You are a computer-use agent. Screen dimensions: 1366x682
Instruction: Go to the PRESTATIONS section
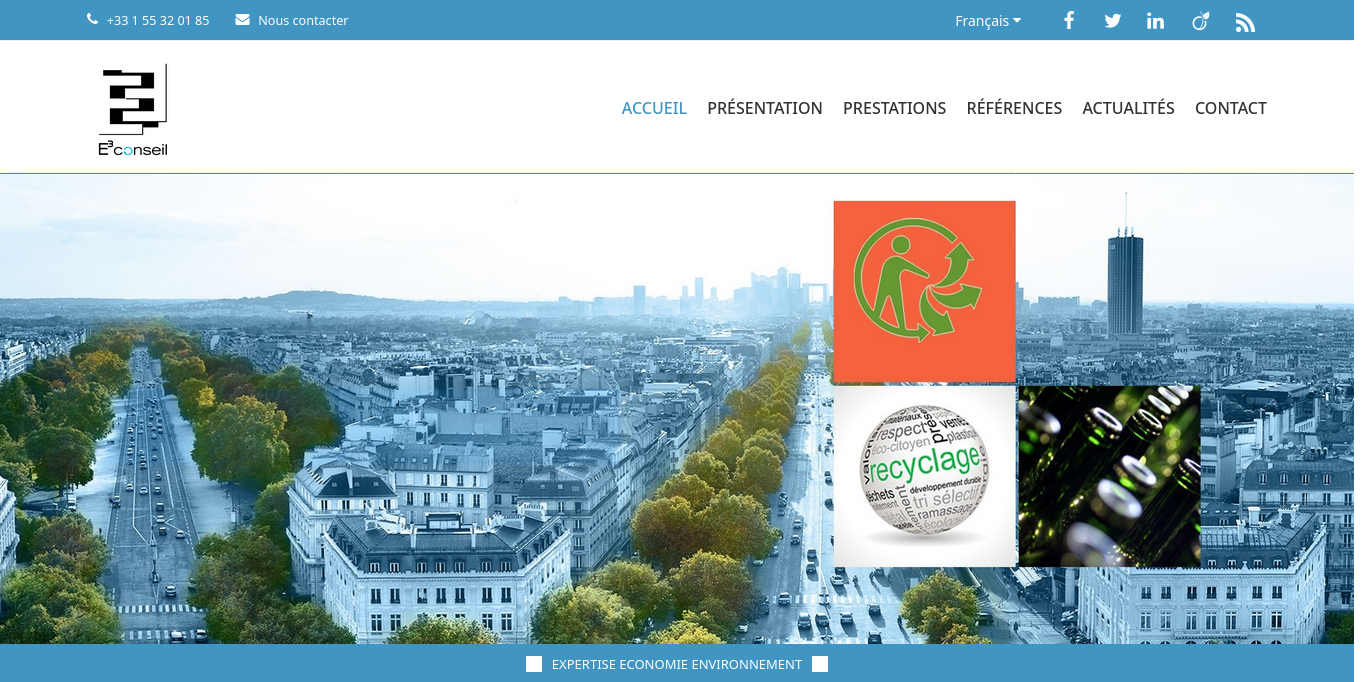894,108
